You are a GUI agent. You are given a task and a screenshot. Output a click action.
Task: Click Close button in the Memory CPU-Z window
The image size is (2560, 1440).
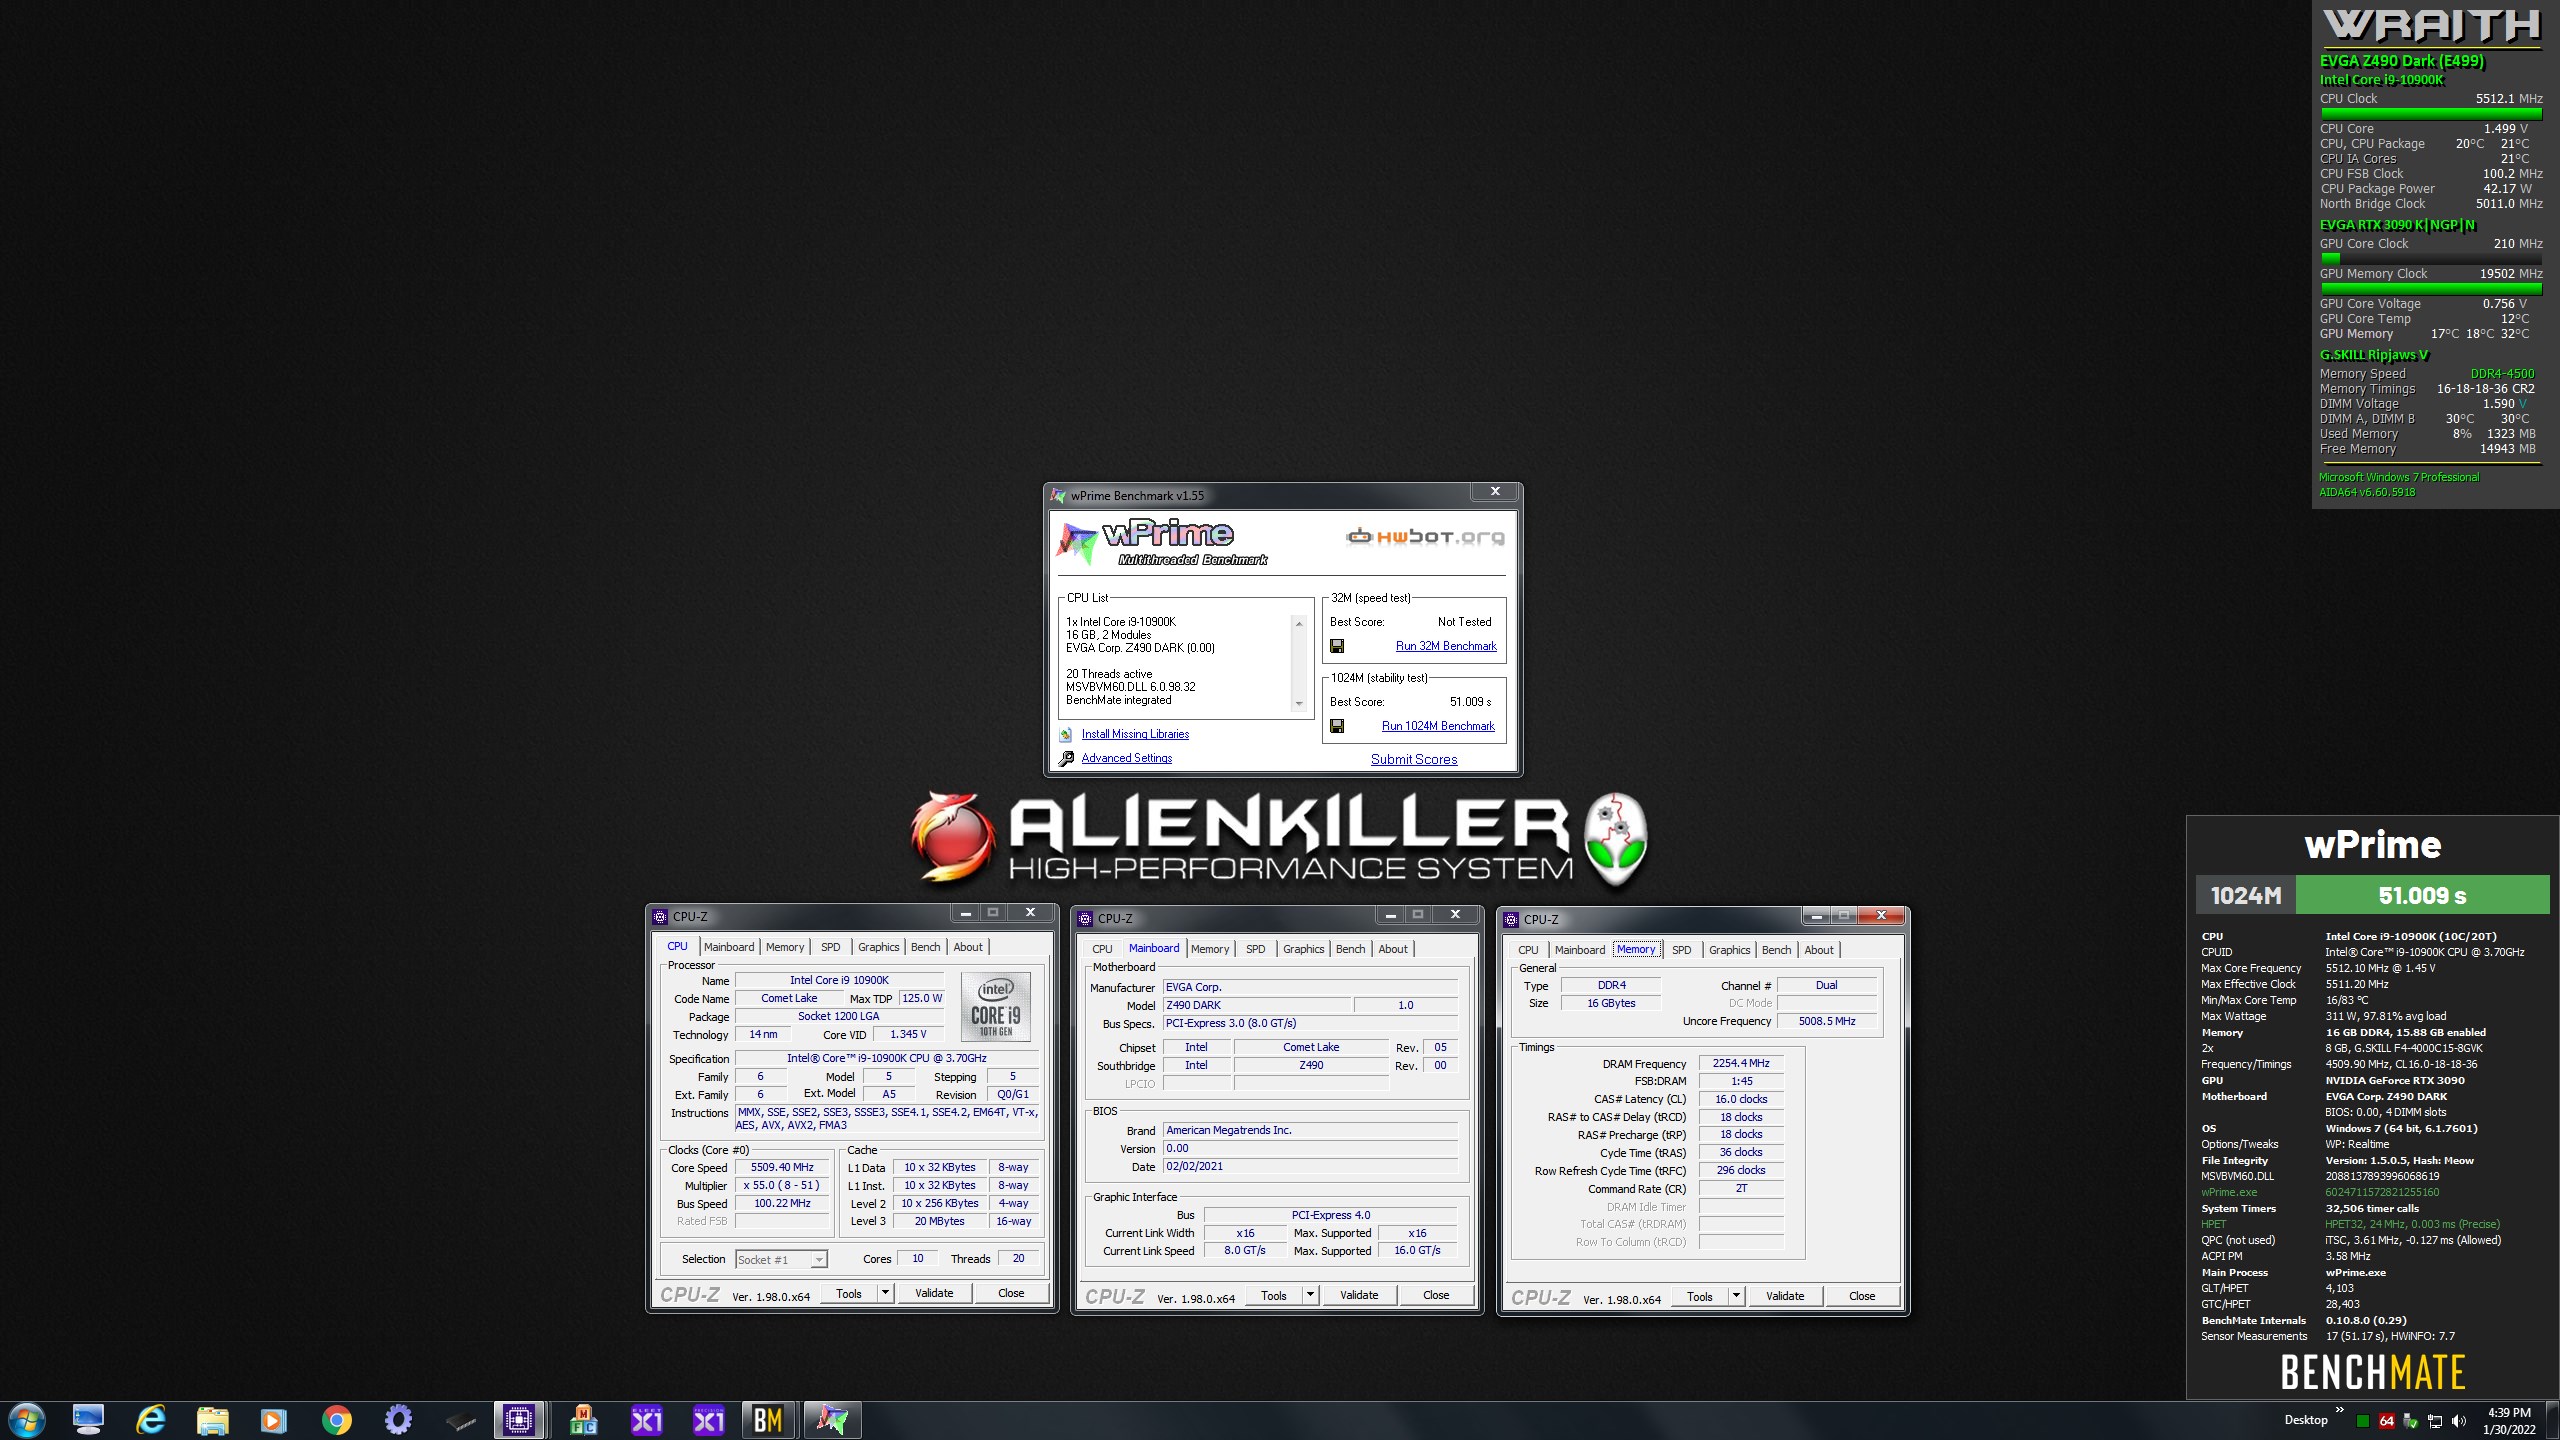[1862, 1296]
